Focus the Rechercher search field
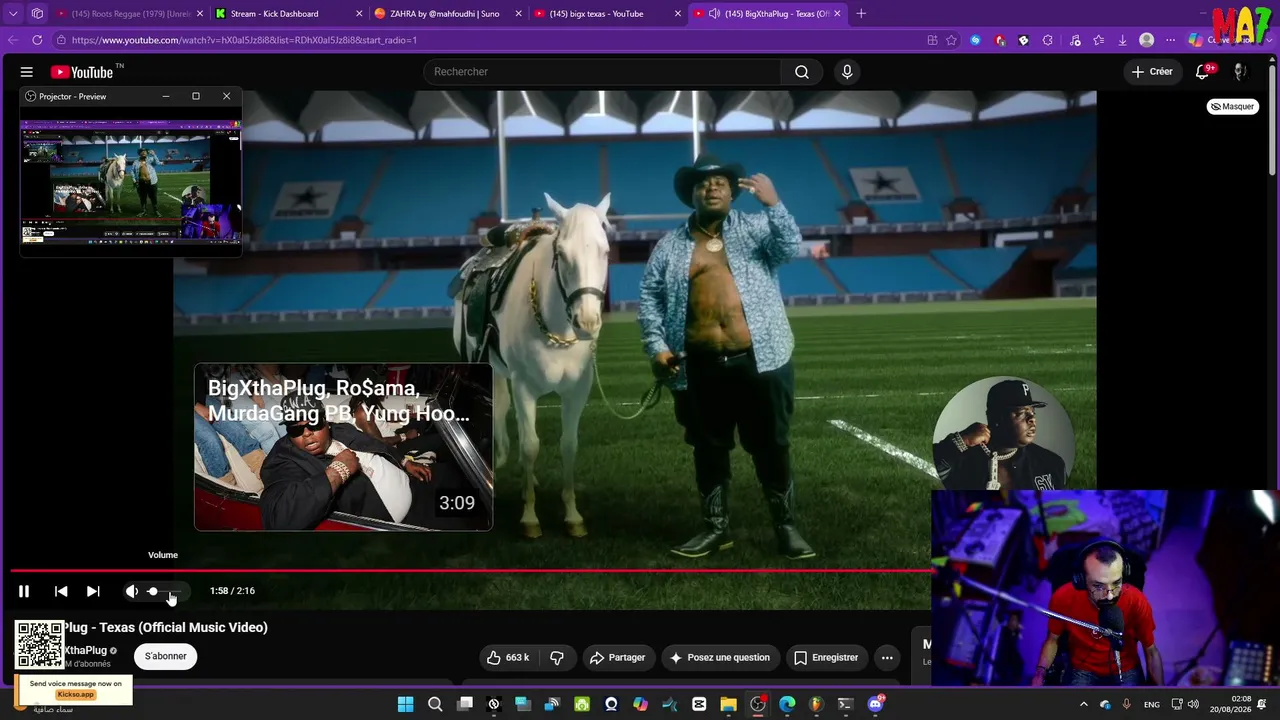 coord(602,72)
